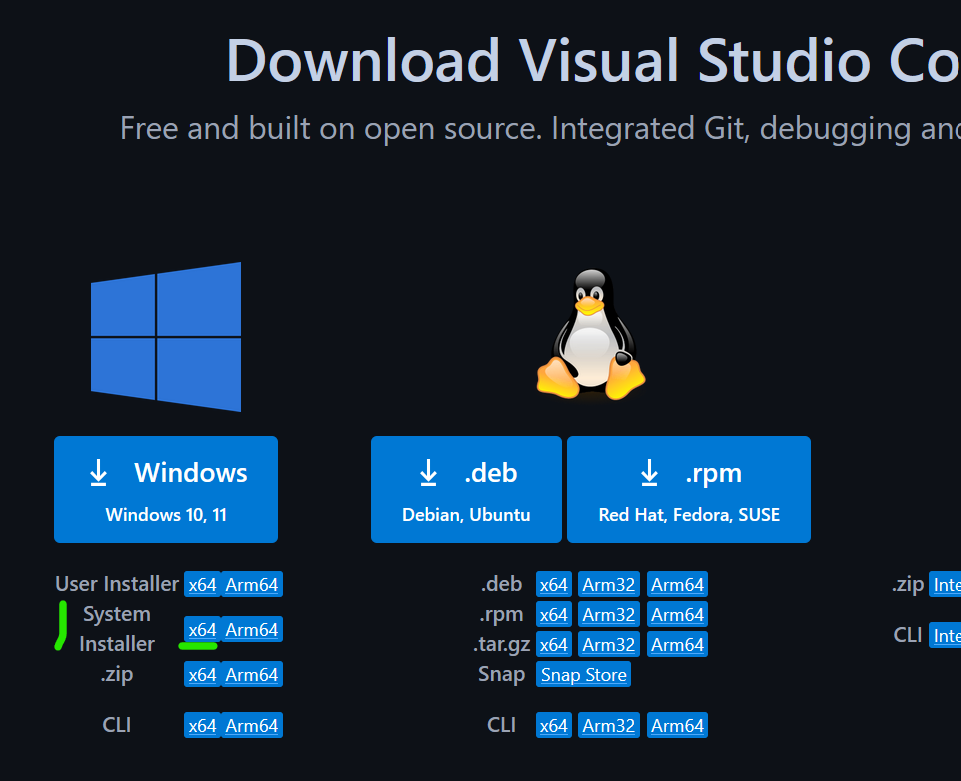Click the download arrow on .rpm button
Image resolution: width=961 pixels, height=781 pixels.
click(x=650, y=473)
